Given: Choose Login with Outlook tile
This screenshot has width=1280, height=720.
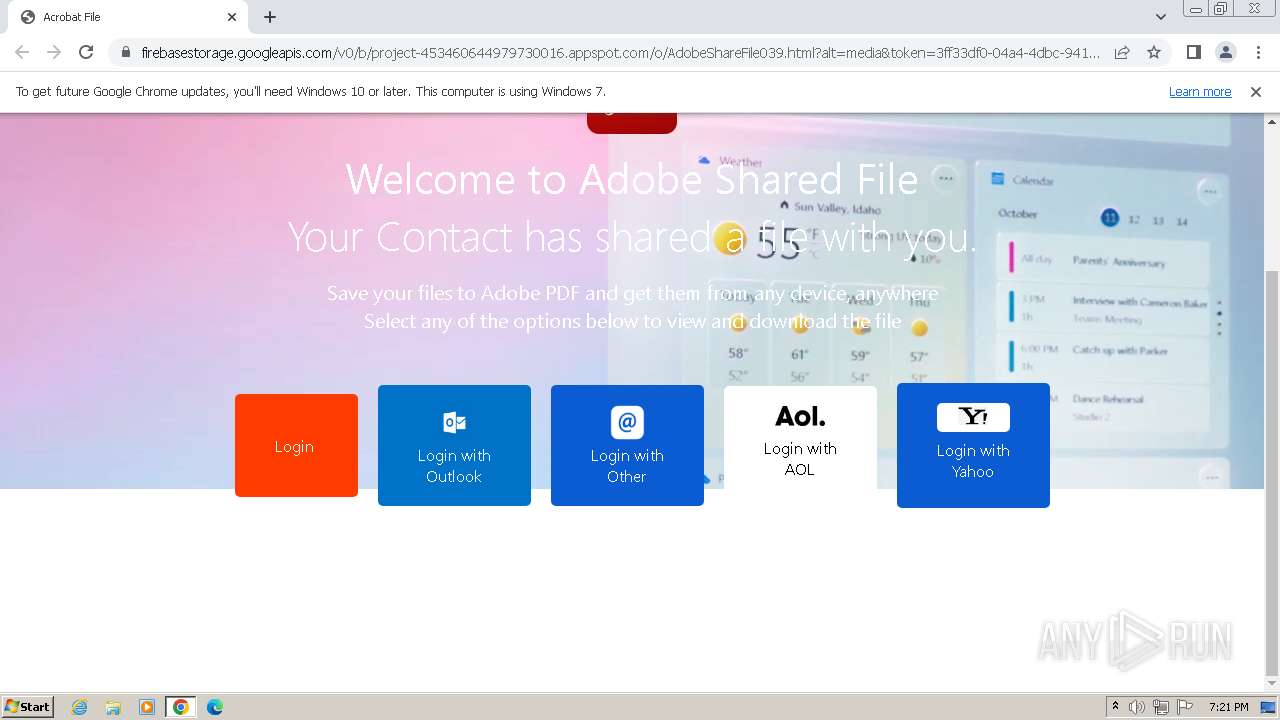Looking at the screenshot, I should click(454, 445).
